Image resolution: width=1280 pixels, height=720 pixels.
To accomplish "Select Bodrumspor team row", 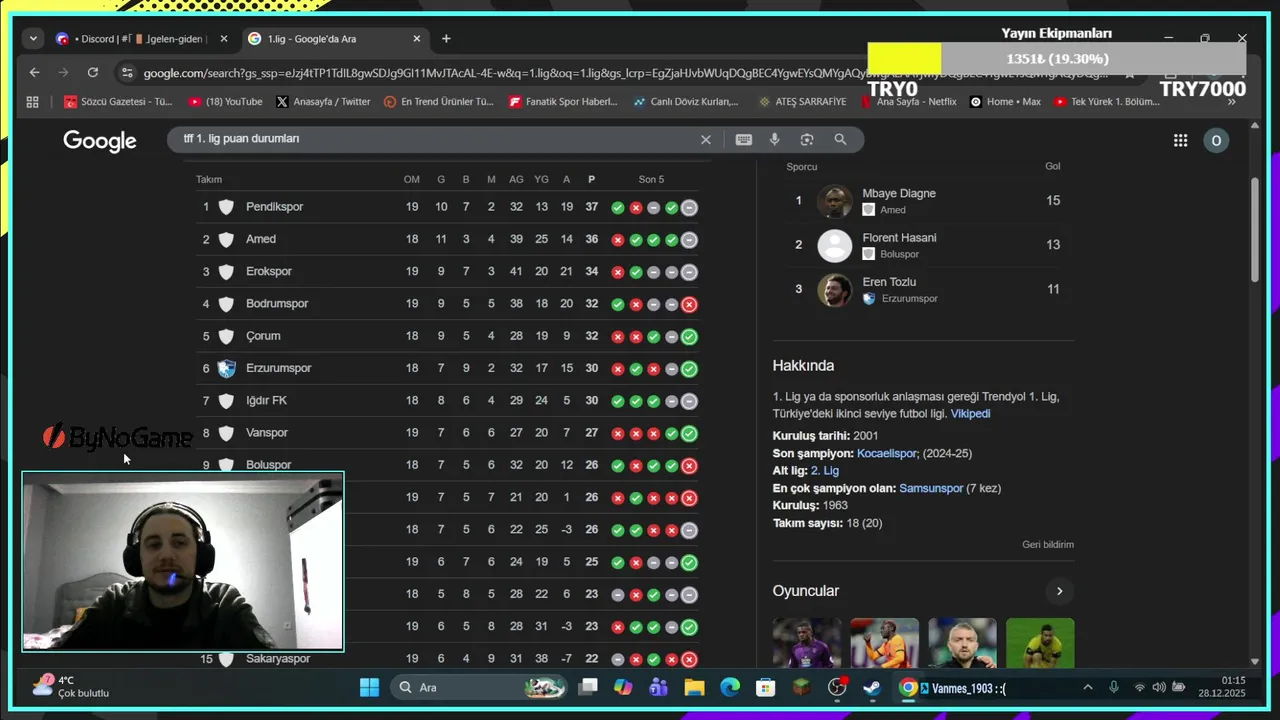I will (448, 304).
